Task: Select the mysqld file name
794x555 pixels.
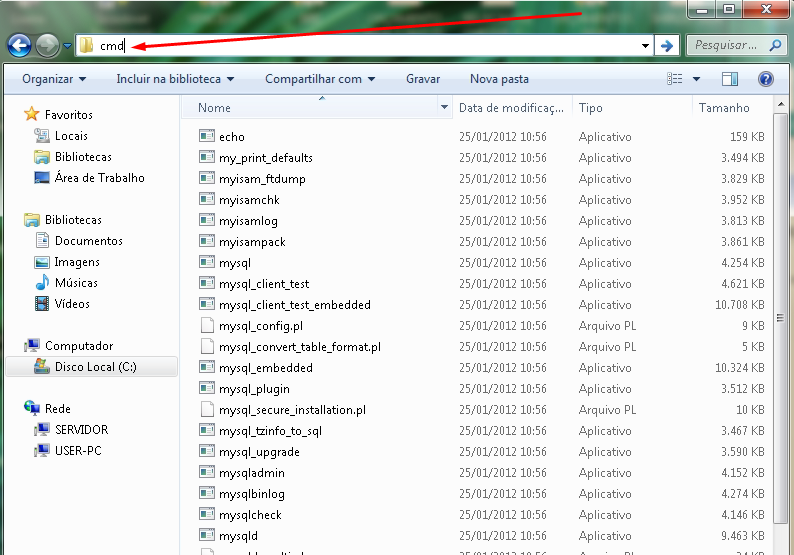Action: 238,536
